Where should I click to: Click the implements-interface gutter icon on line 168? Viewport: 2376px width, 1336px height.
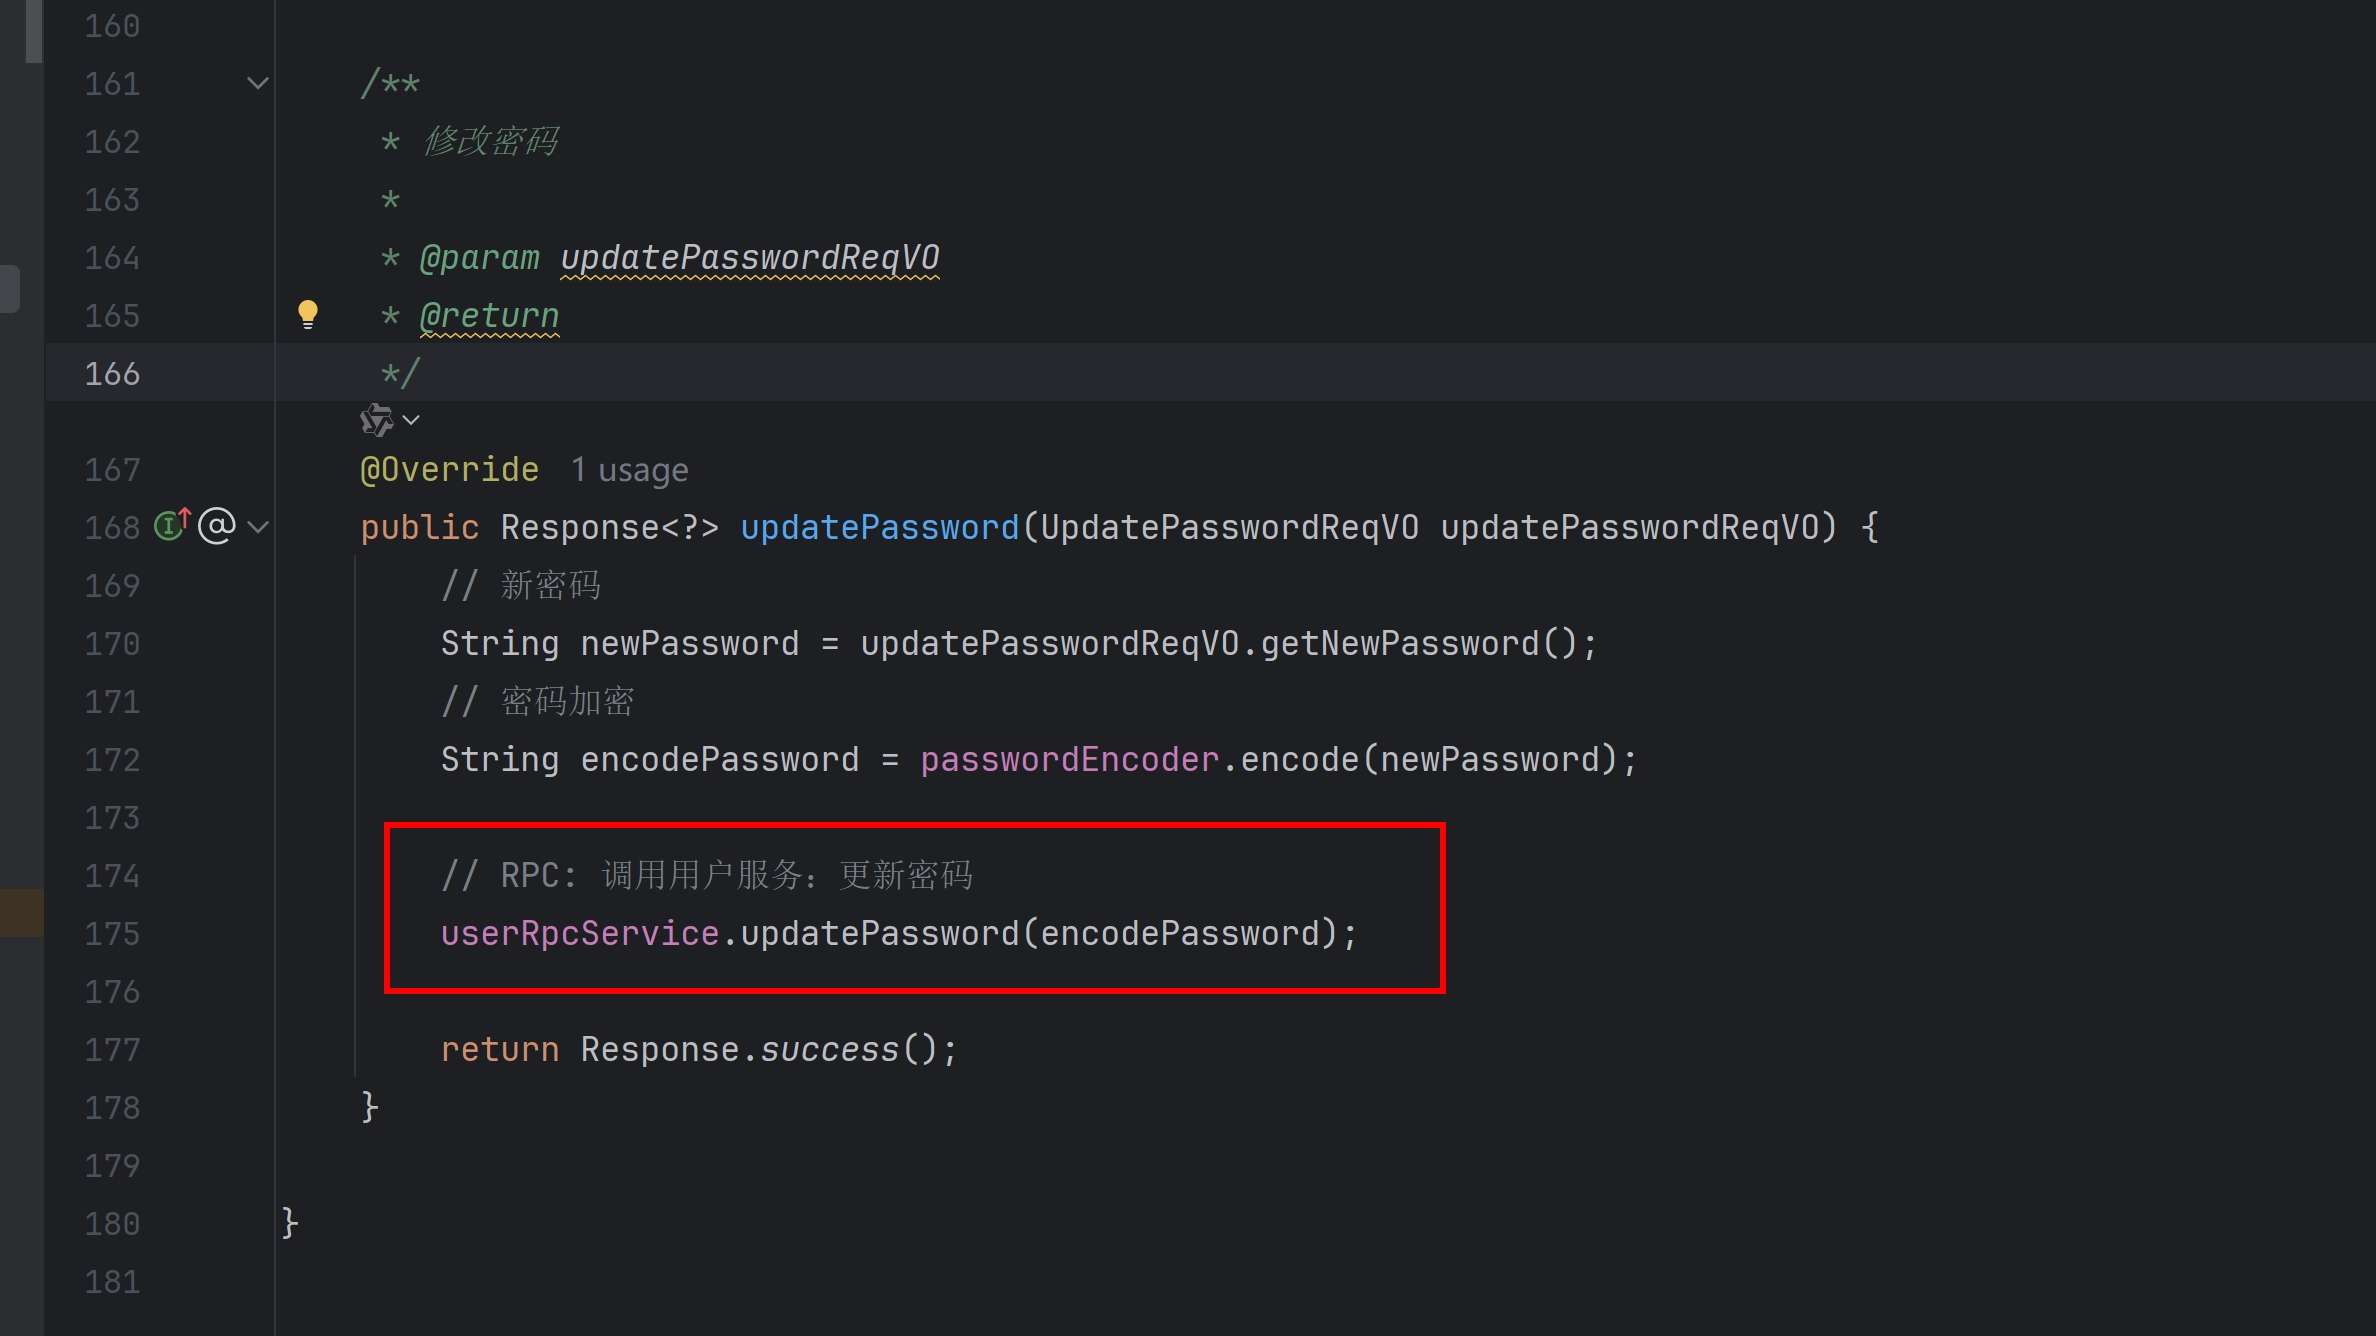172,525
